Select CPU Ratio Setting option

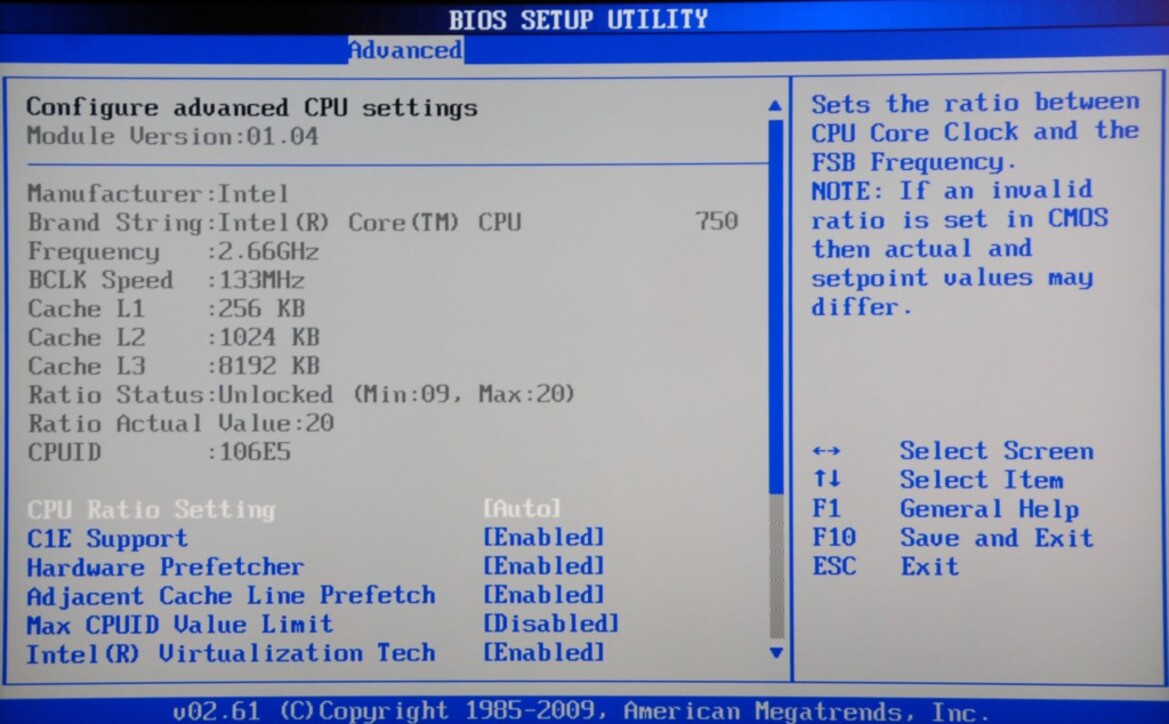coord(151,509)
